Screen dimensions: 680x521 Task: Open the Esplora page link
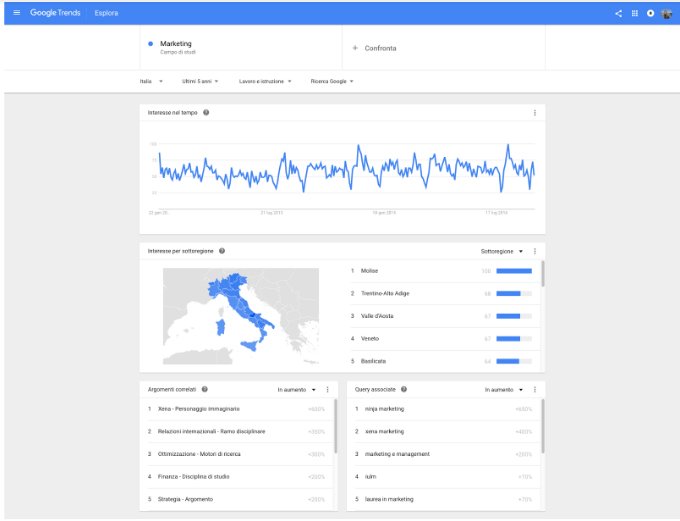pyautogui.click(x=106, y=13)
